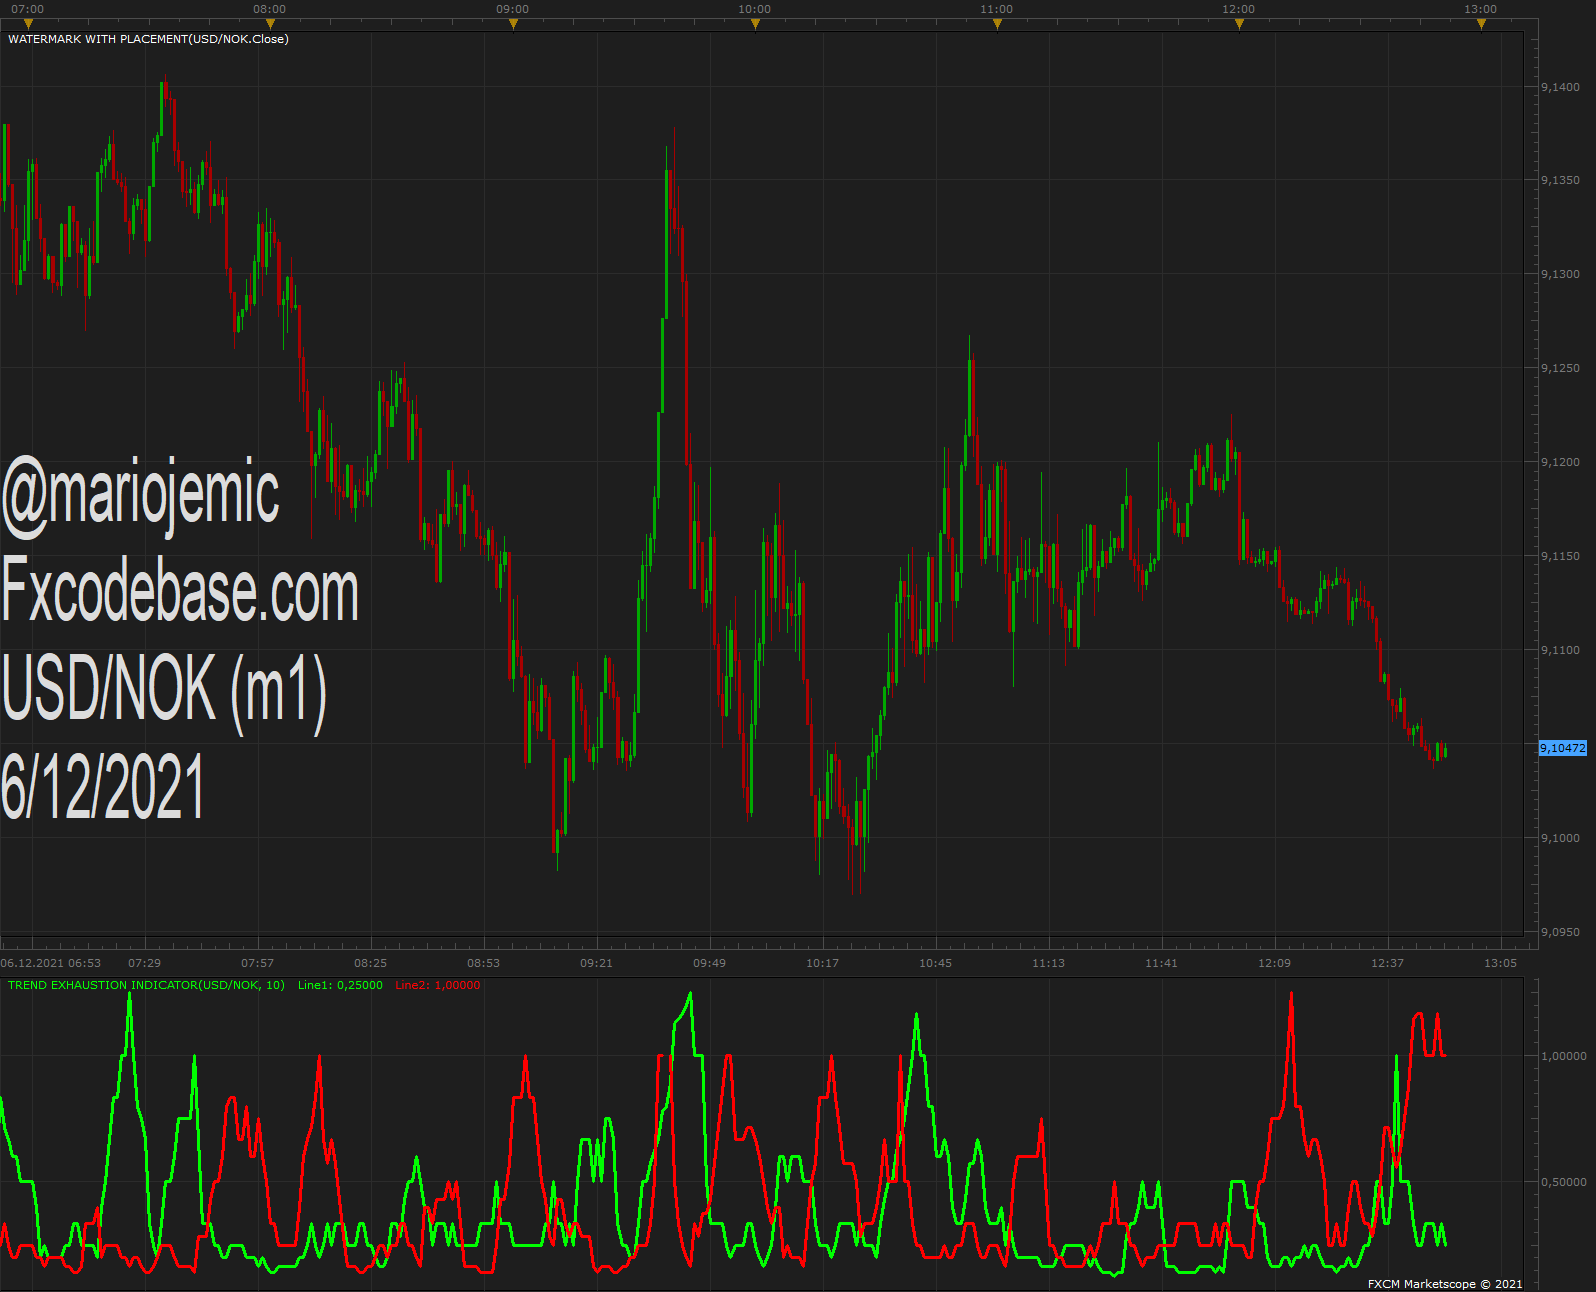Click the 12:09 time axis label
This screenshot has height=1292, width=1596.
pyautogui.click(x=1274, y=963)
